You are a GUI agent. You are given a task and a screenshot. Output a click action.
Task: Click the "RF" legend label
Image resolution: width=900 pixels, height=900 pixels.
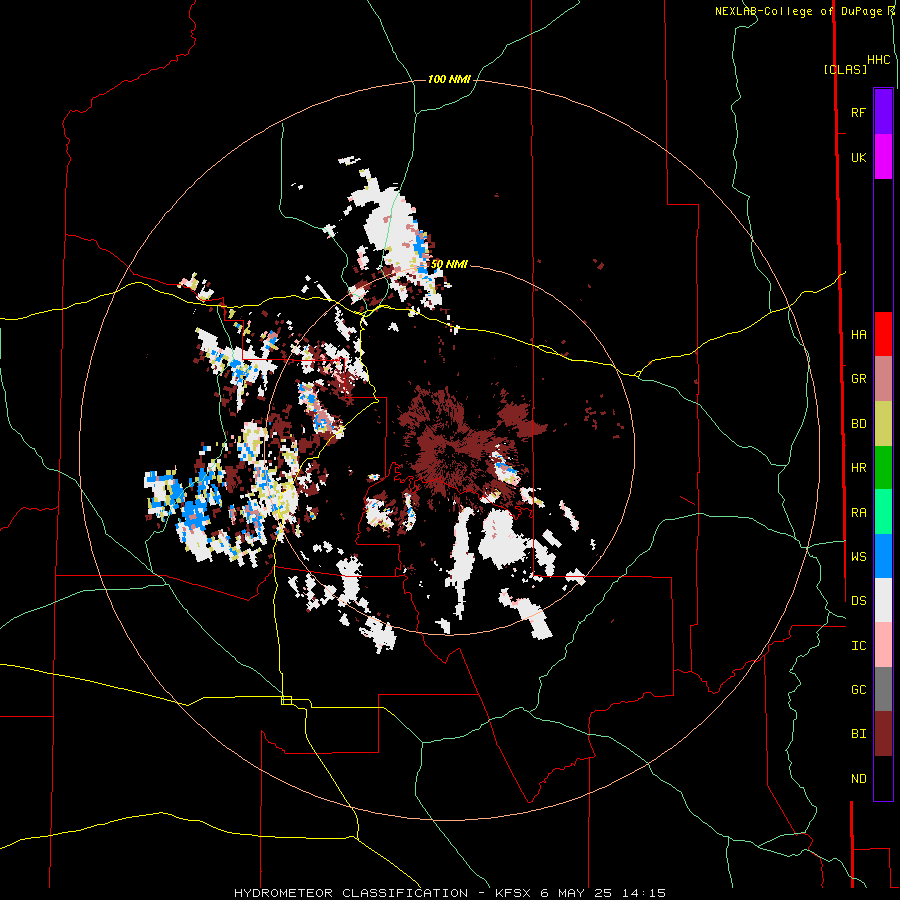(x=858, y=112)
